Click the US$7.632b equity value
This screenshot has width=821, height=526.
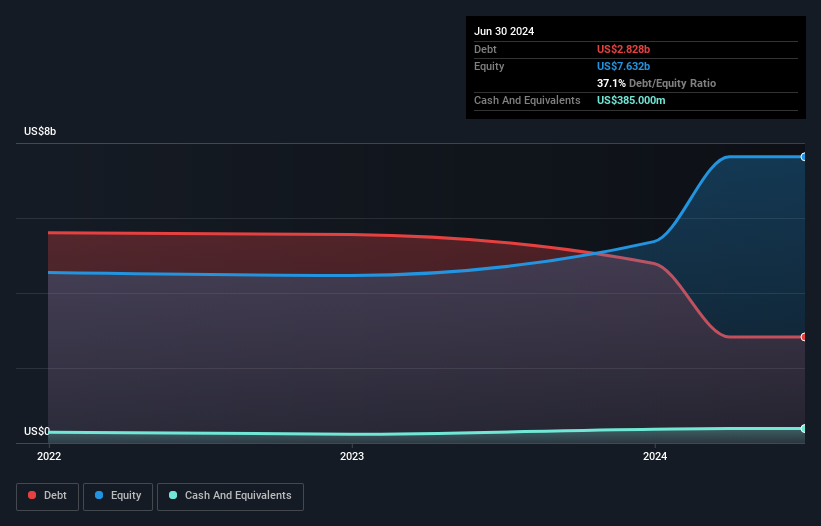tap(623, 66)
